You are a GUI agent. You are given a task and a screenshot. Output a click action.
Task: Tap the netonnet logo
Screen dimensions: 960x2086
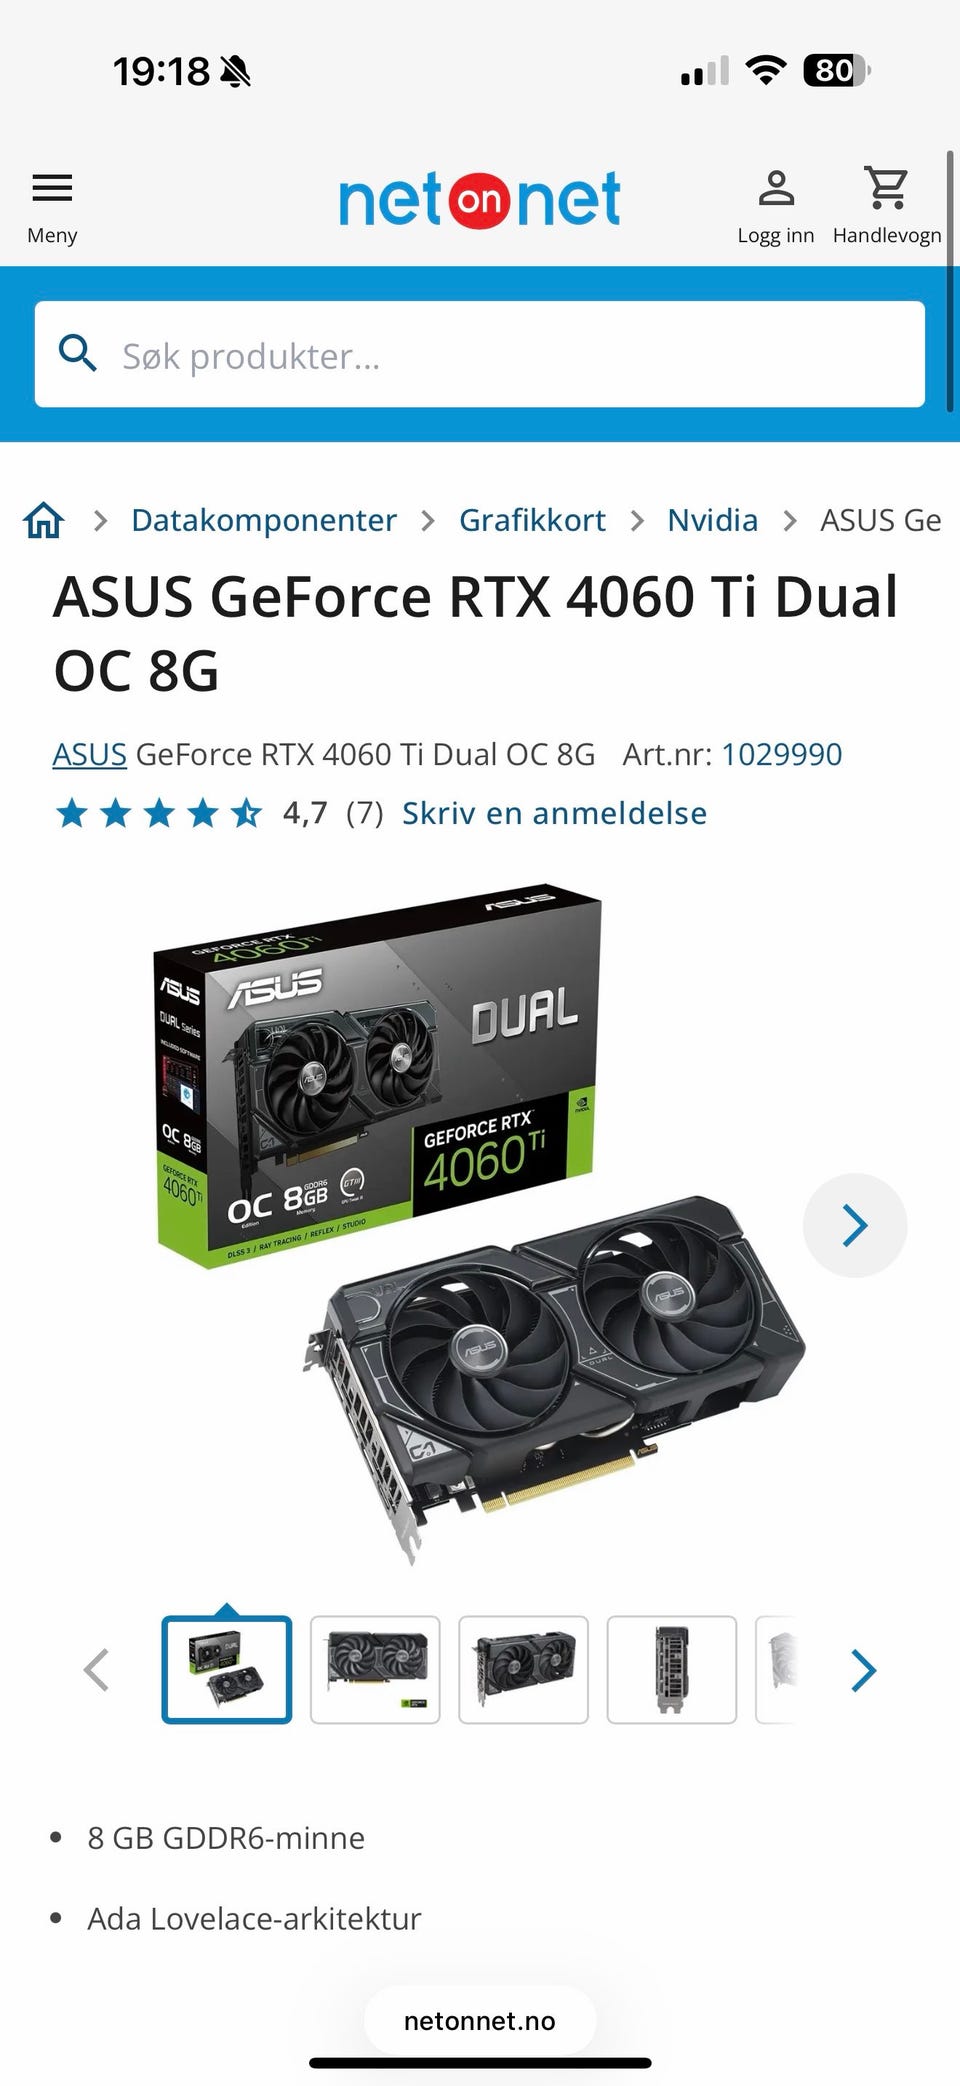[x=480, y=199]
